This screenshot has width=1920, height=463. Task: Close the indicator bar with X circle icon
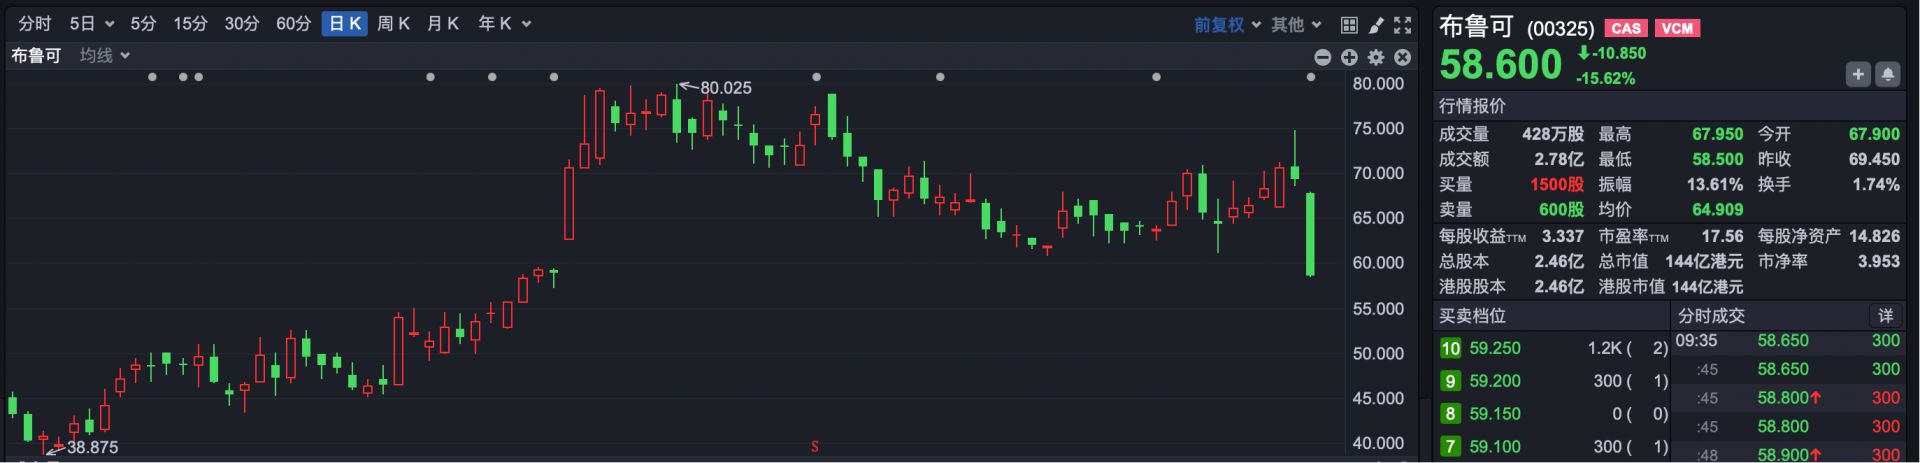(1403, 57)
